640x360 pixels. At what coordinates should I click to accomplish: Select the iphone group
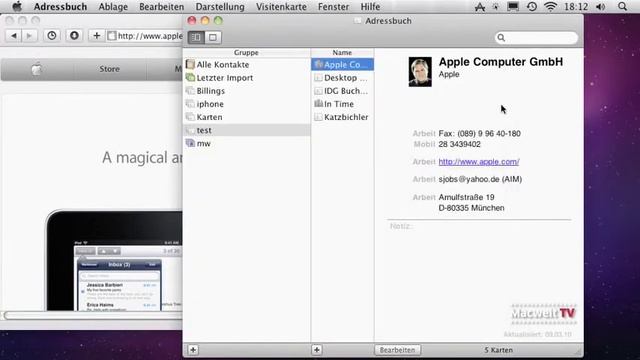tap(247, 104)
